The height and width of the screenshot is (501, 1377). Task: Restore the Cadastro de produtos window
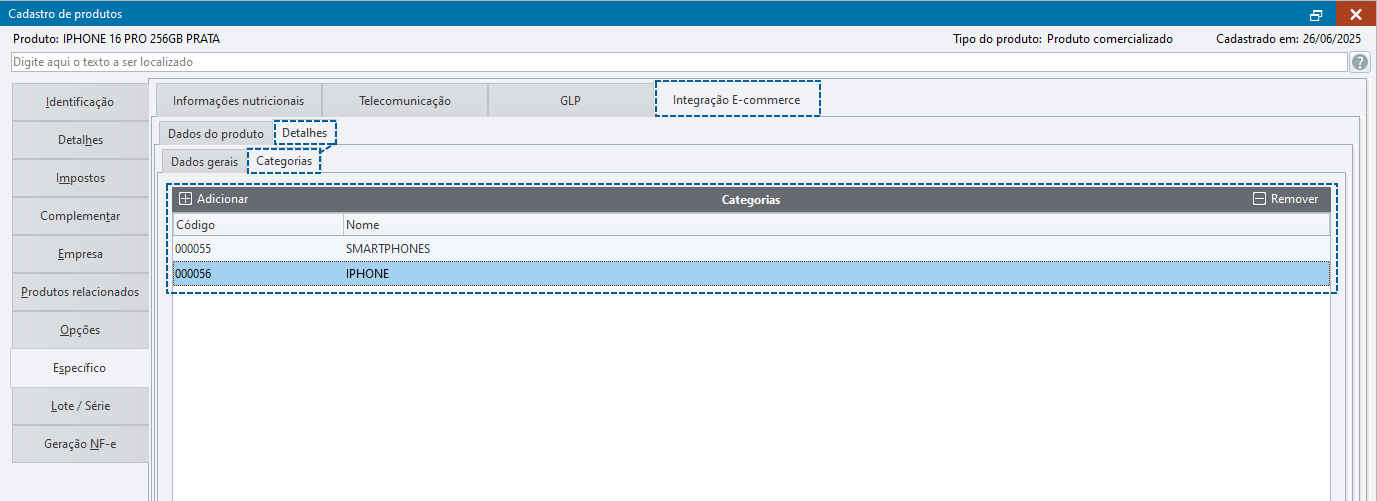[1316, 14]
